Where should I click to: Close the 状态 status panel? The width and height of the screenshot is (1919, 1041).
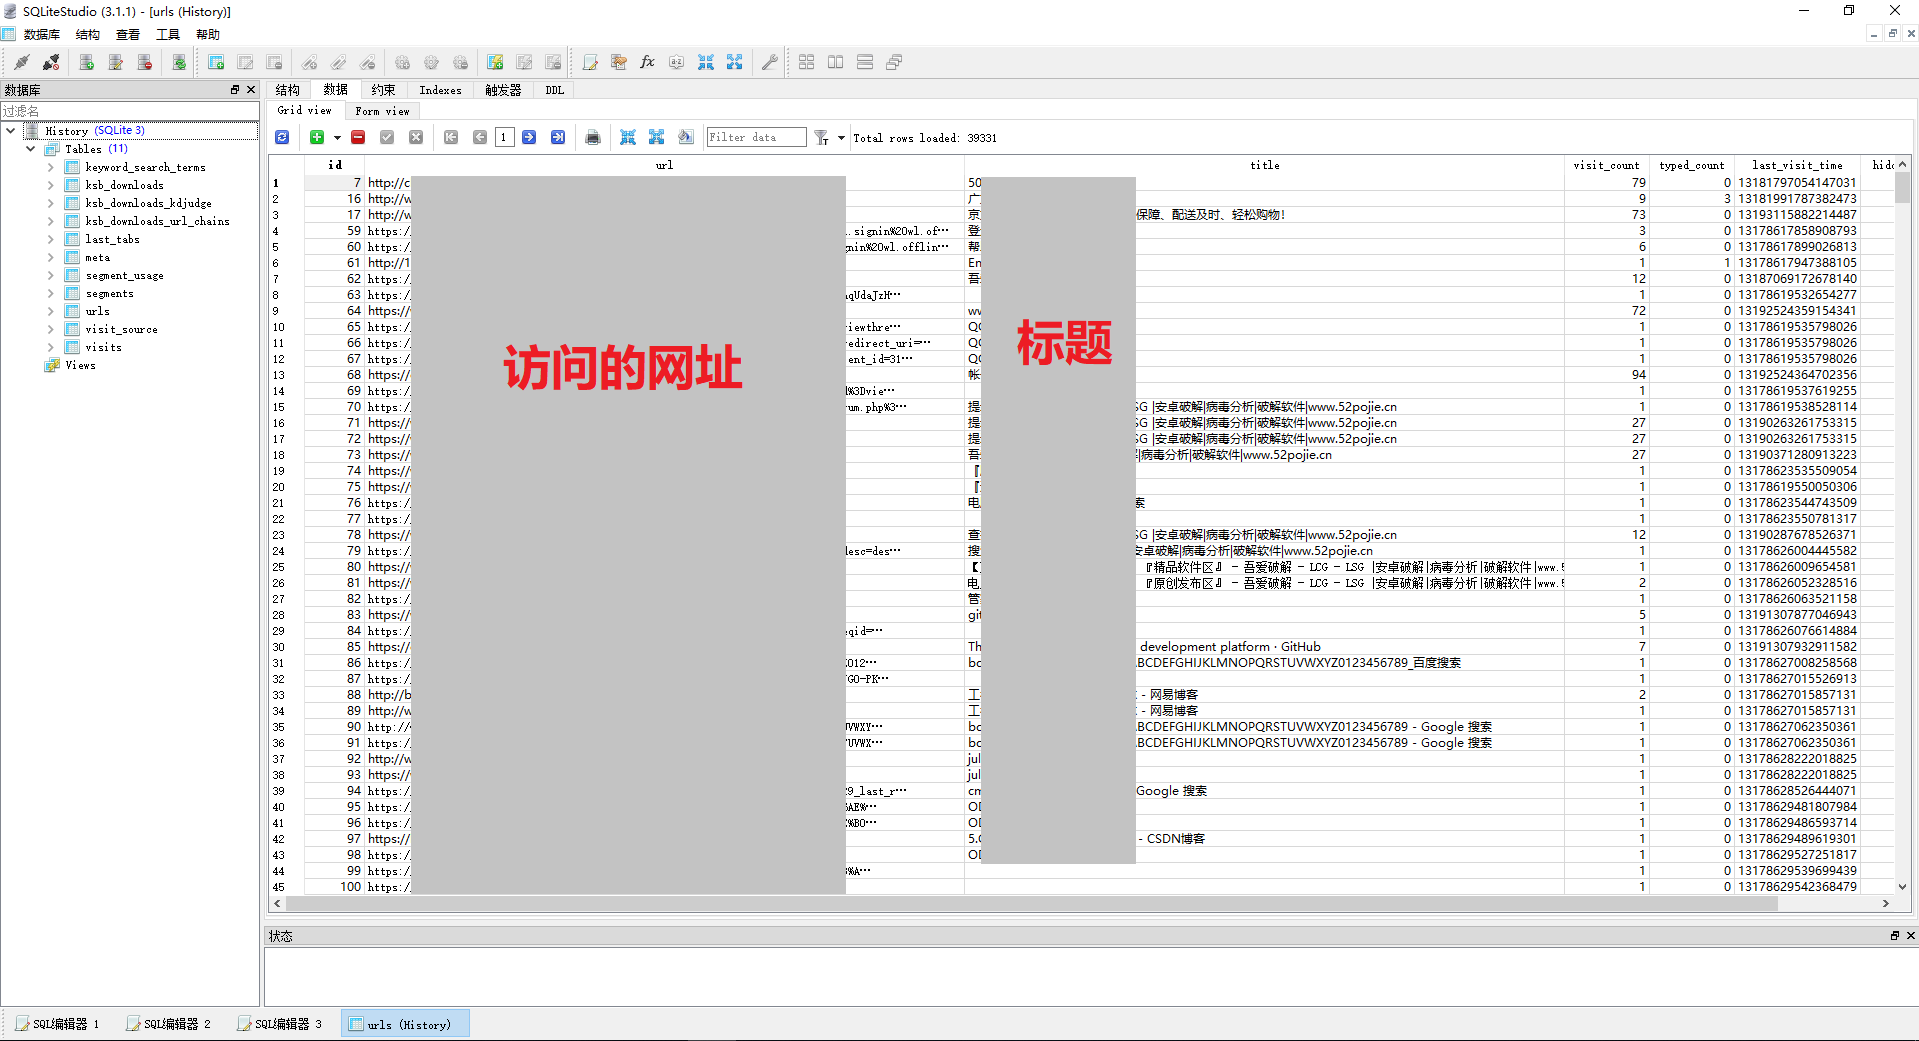pos(1910,936)
